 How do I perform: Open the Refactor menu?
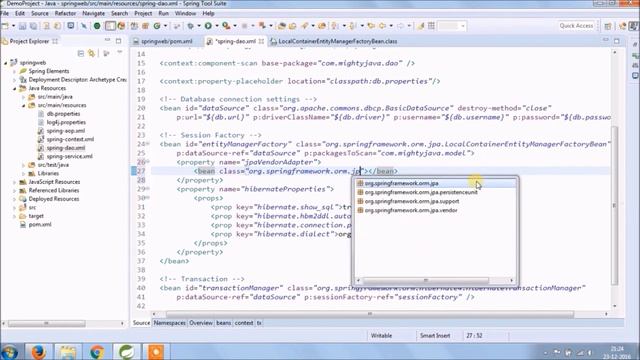(x=65, y=13)
